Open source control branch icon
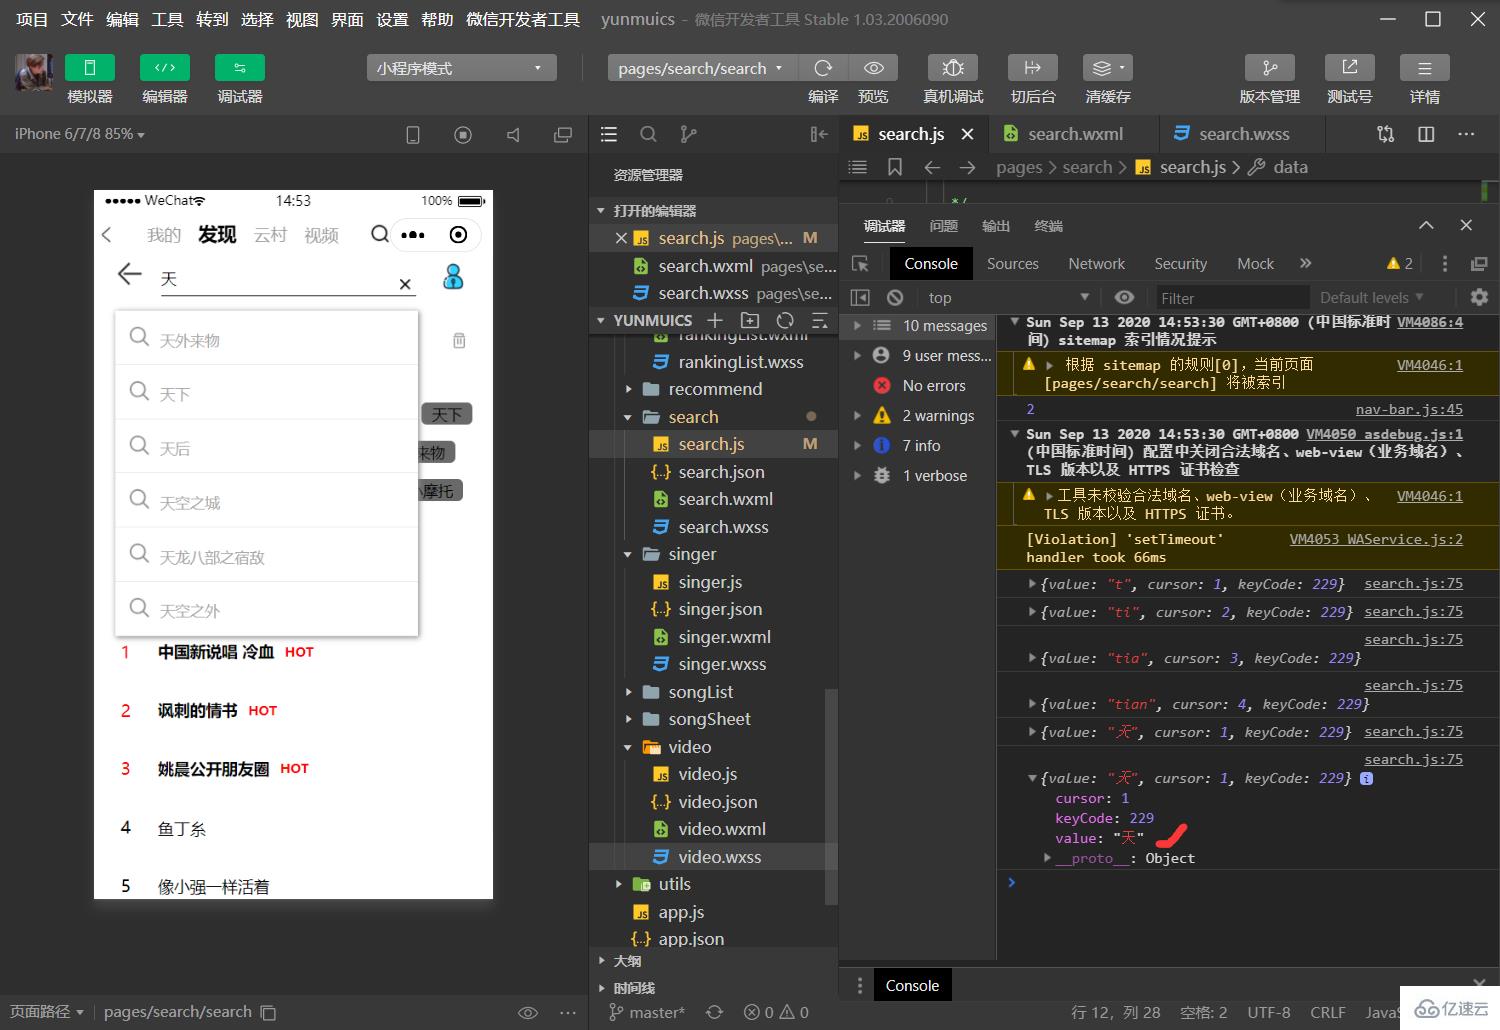Viewport: 1500px width, 1030px height. pyautogui.click(x=688, y=134)
